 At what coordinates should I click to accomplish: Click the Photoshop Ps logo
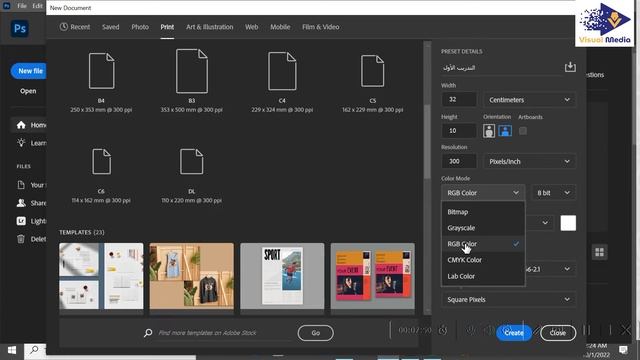tap(20, 29)
